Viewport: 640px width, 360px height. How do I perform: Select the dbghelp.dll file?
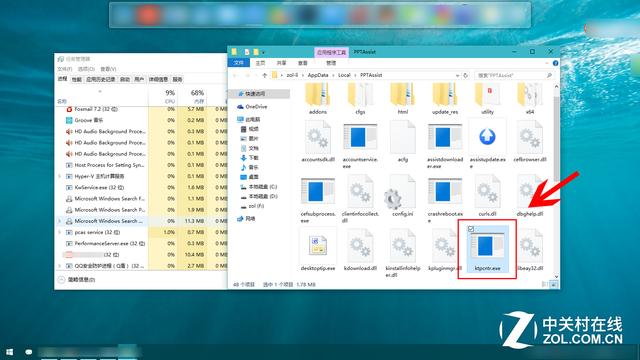pyautogui.click(x=529, y=195)
